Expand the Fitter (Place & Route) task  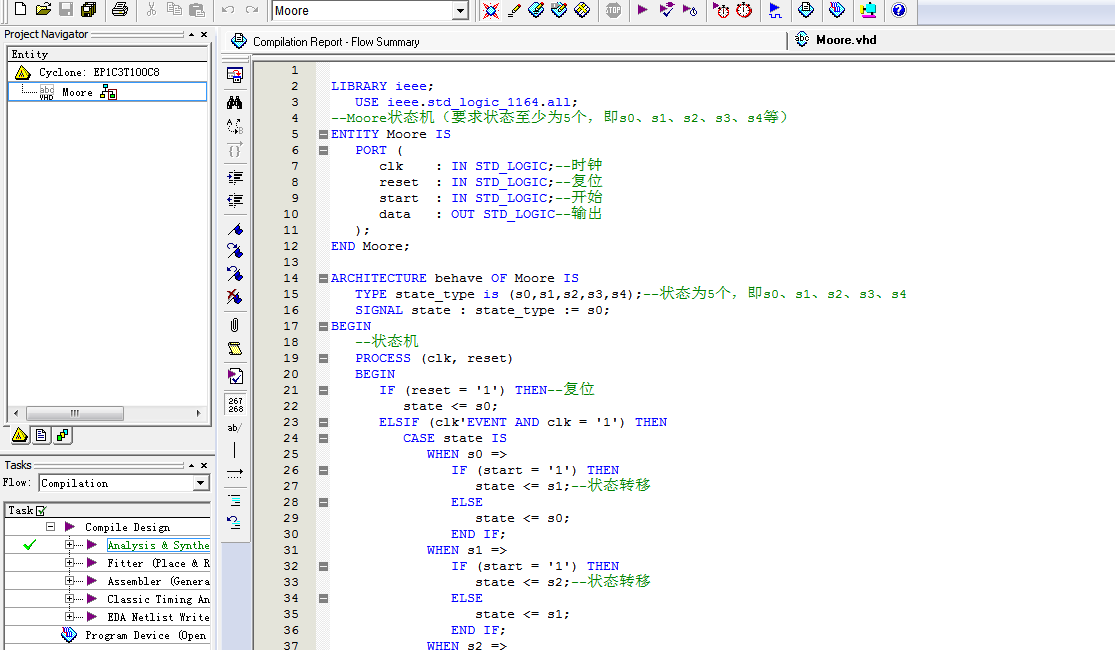(x=70, y=563)
